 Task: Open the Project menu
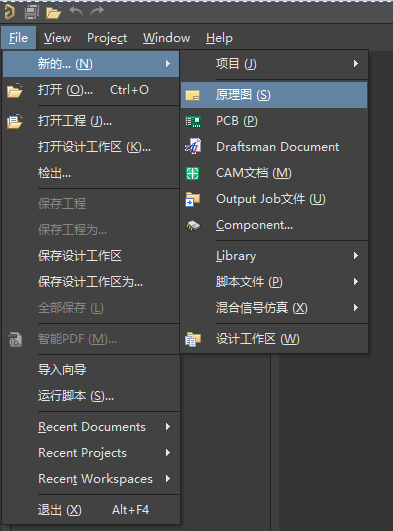click(107, 38)
